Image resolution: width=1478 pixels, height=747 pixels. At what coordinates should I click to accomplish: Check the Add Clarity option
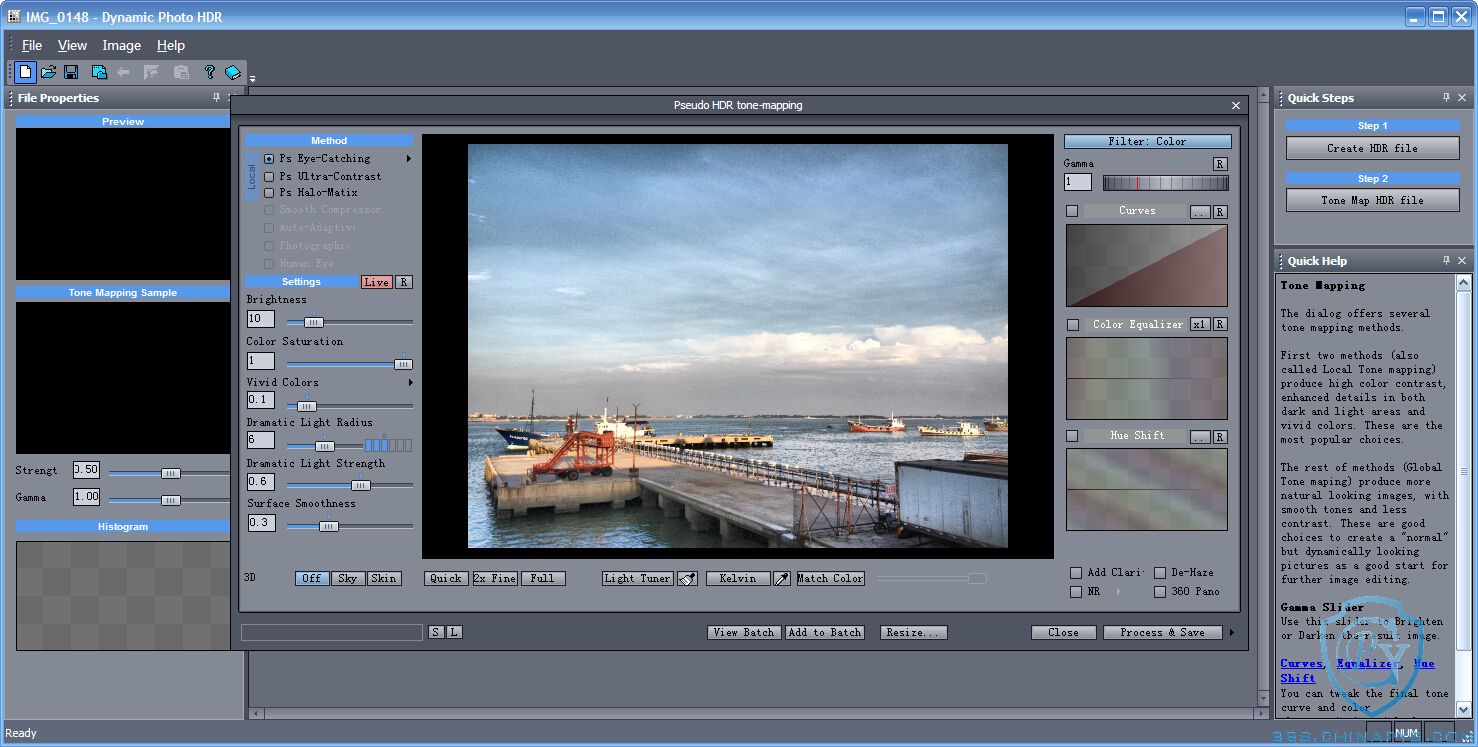(x=1076, y=573)
